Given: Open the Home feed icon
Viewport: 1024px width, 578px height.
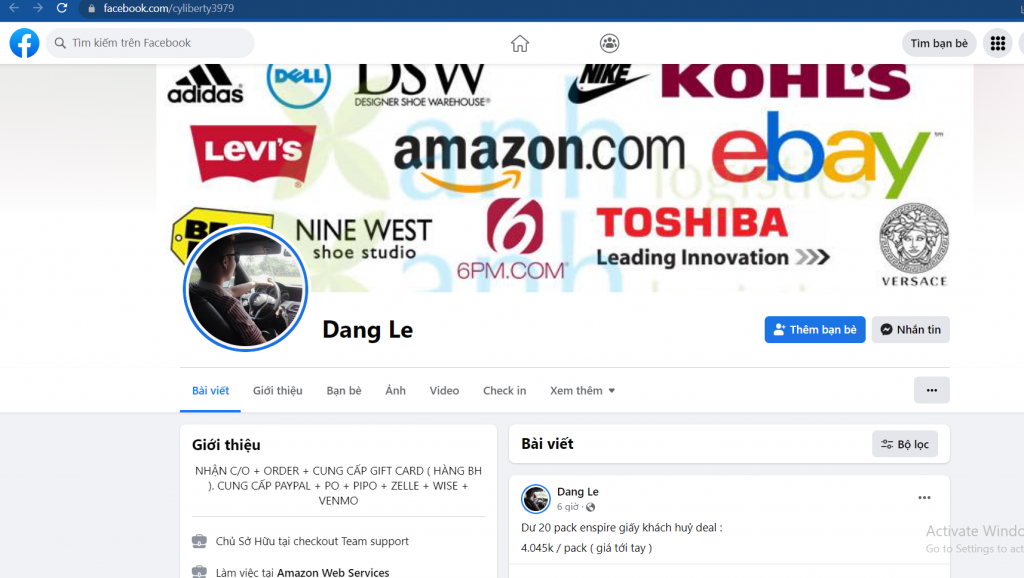Looking at the screenshot, I should pos(520,43).
